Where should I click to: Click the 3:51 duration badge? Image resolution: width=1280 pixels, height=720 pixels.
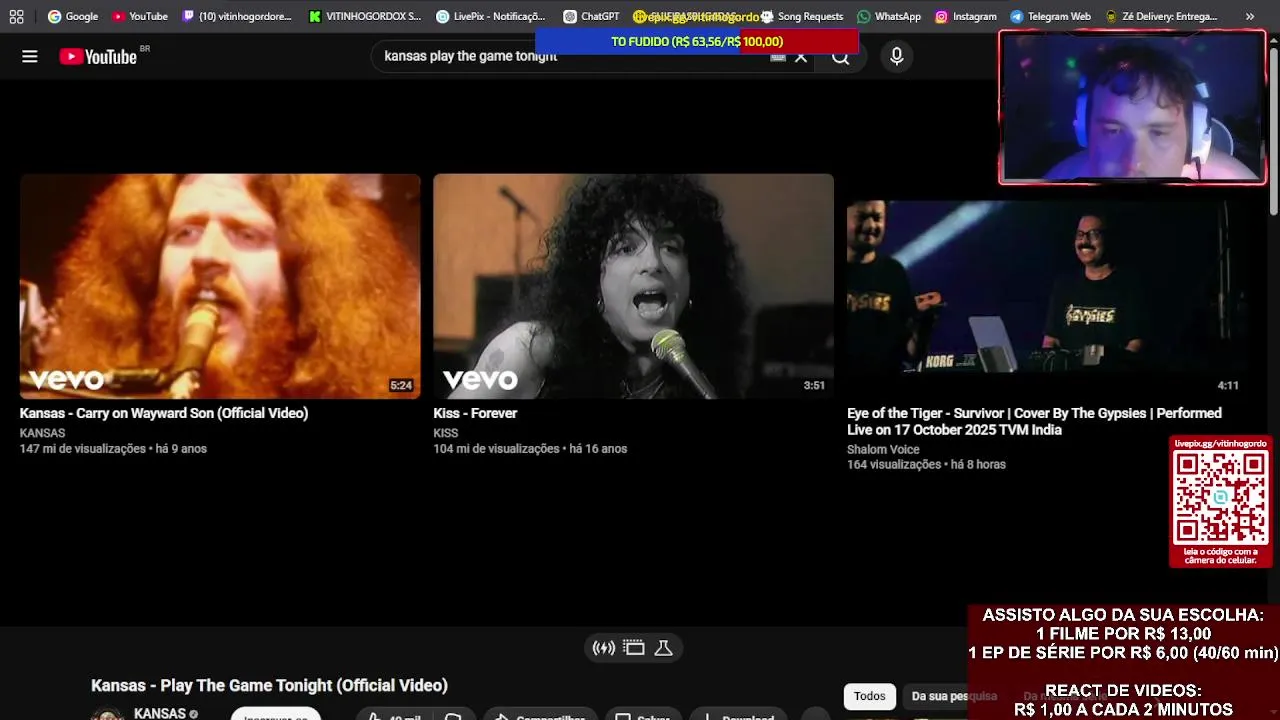(x=814, y=386)
